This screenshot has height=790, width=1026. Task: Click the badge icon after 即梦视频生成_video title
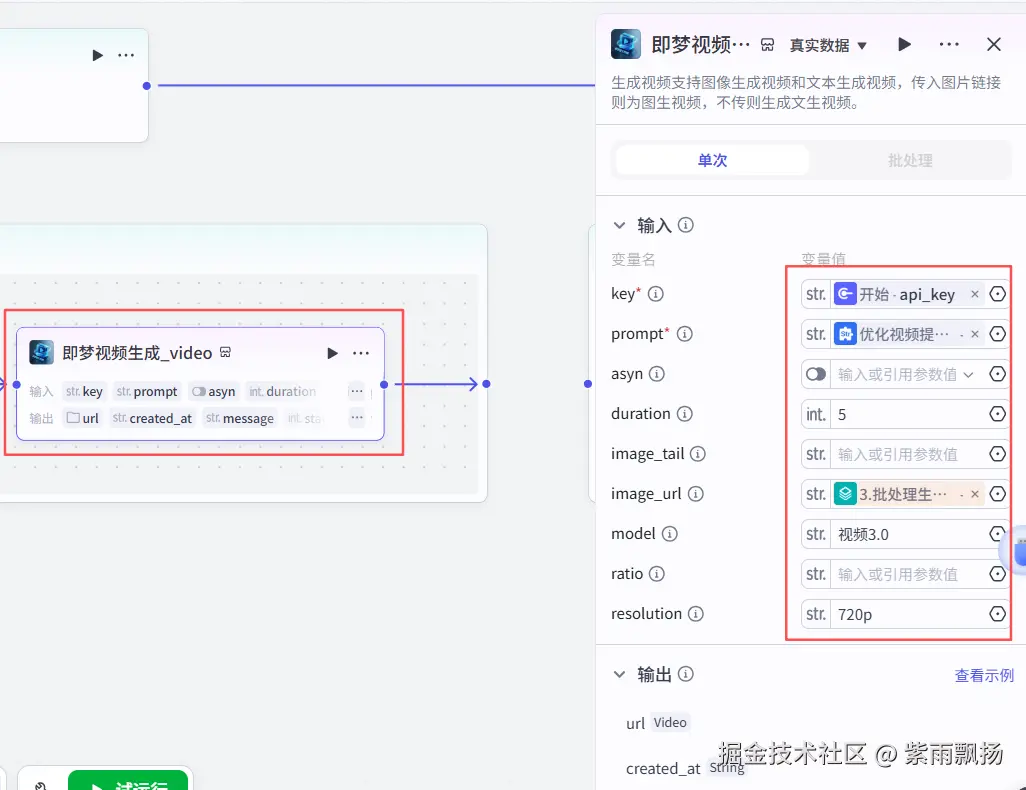[x=226, y=353]
